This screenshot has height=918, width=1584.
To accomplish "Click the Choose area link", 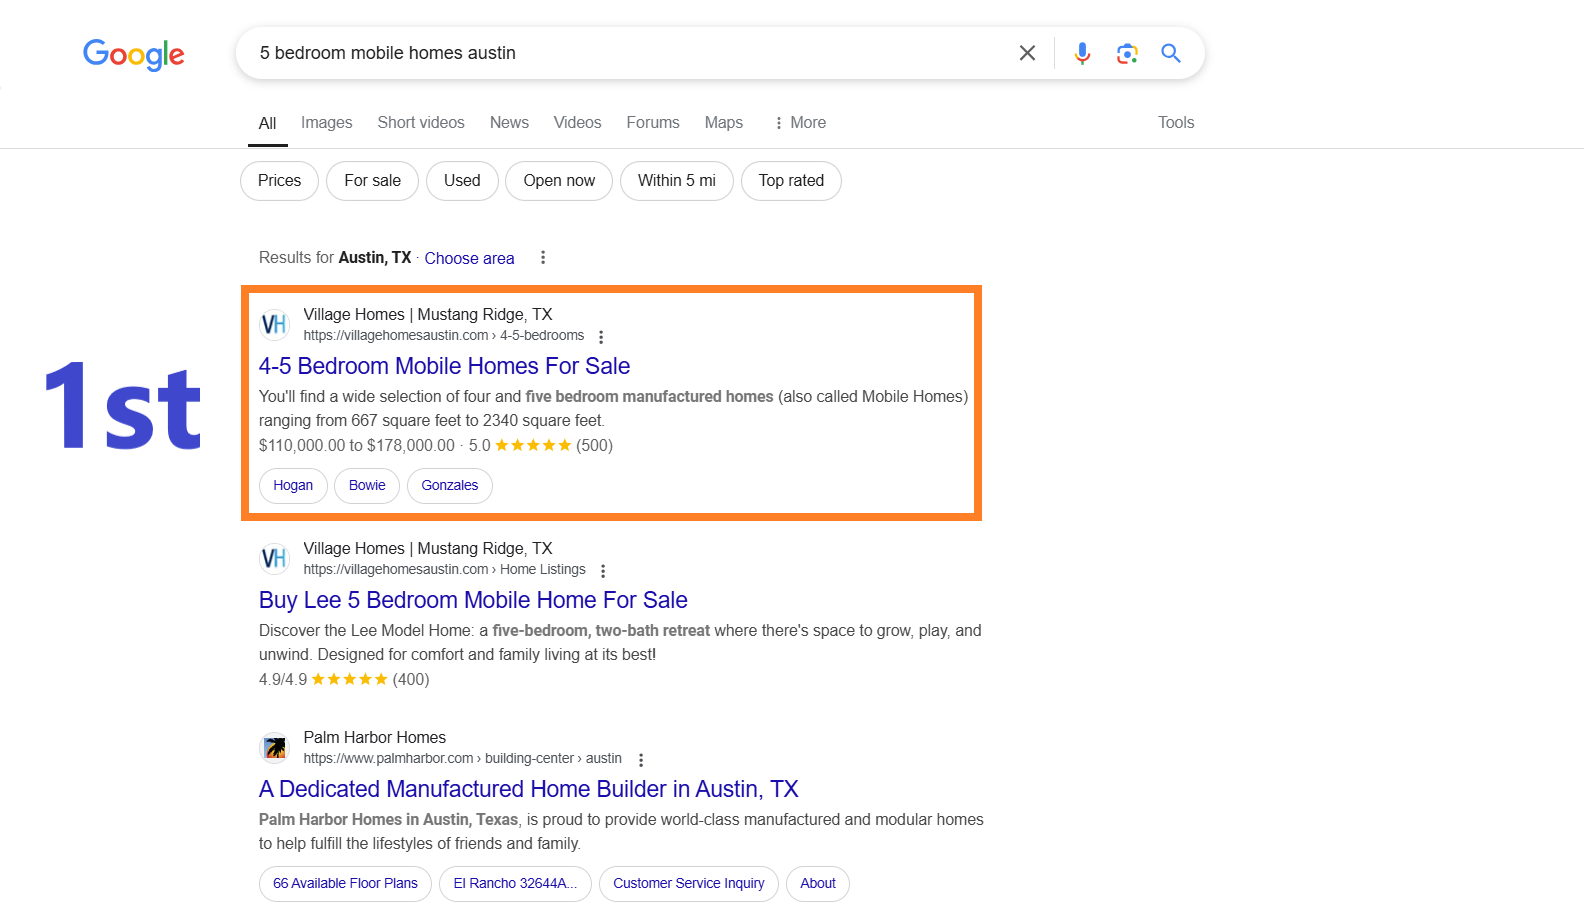I will click(x=469, y=258).
